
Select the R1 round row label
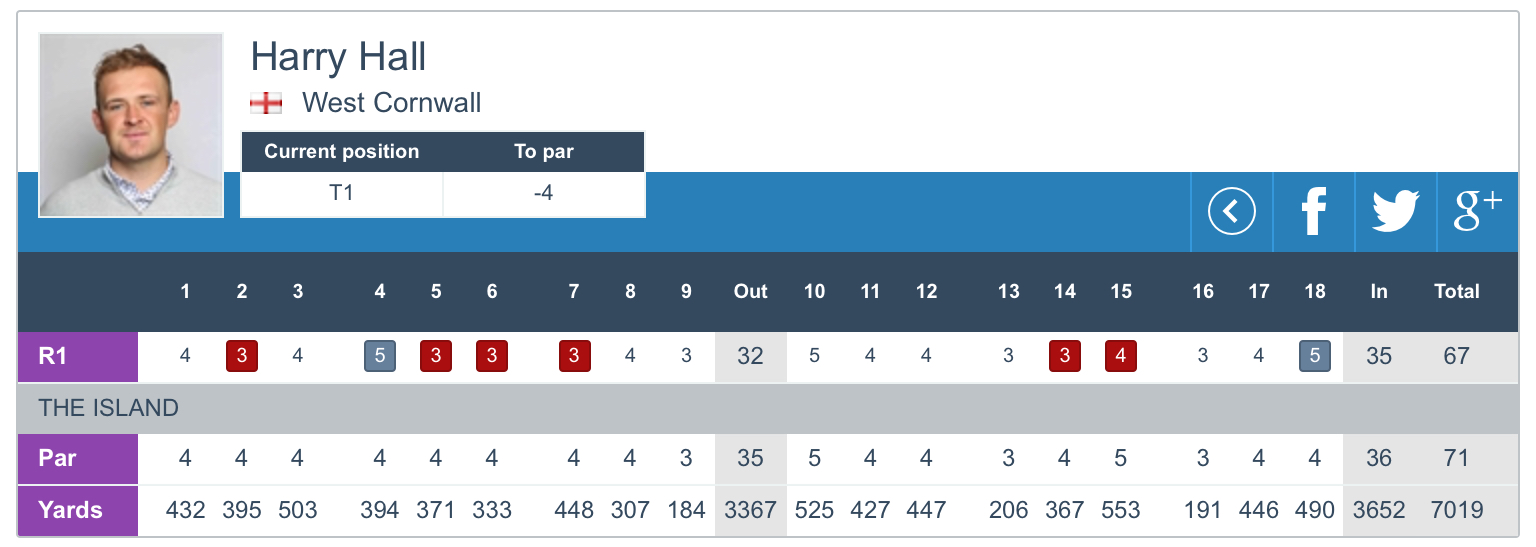[77, 356]
